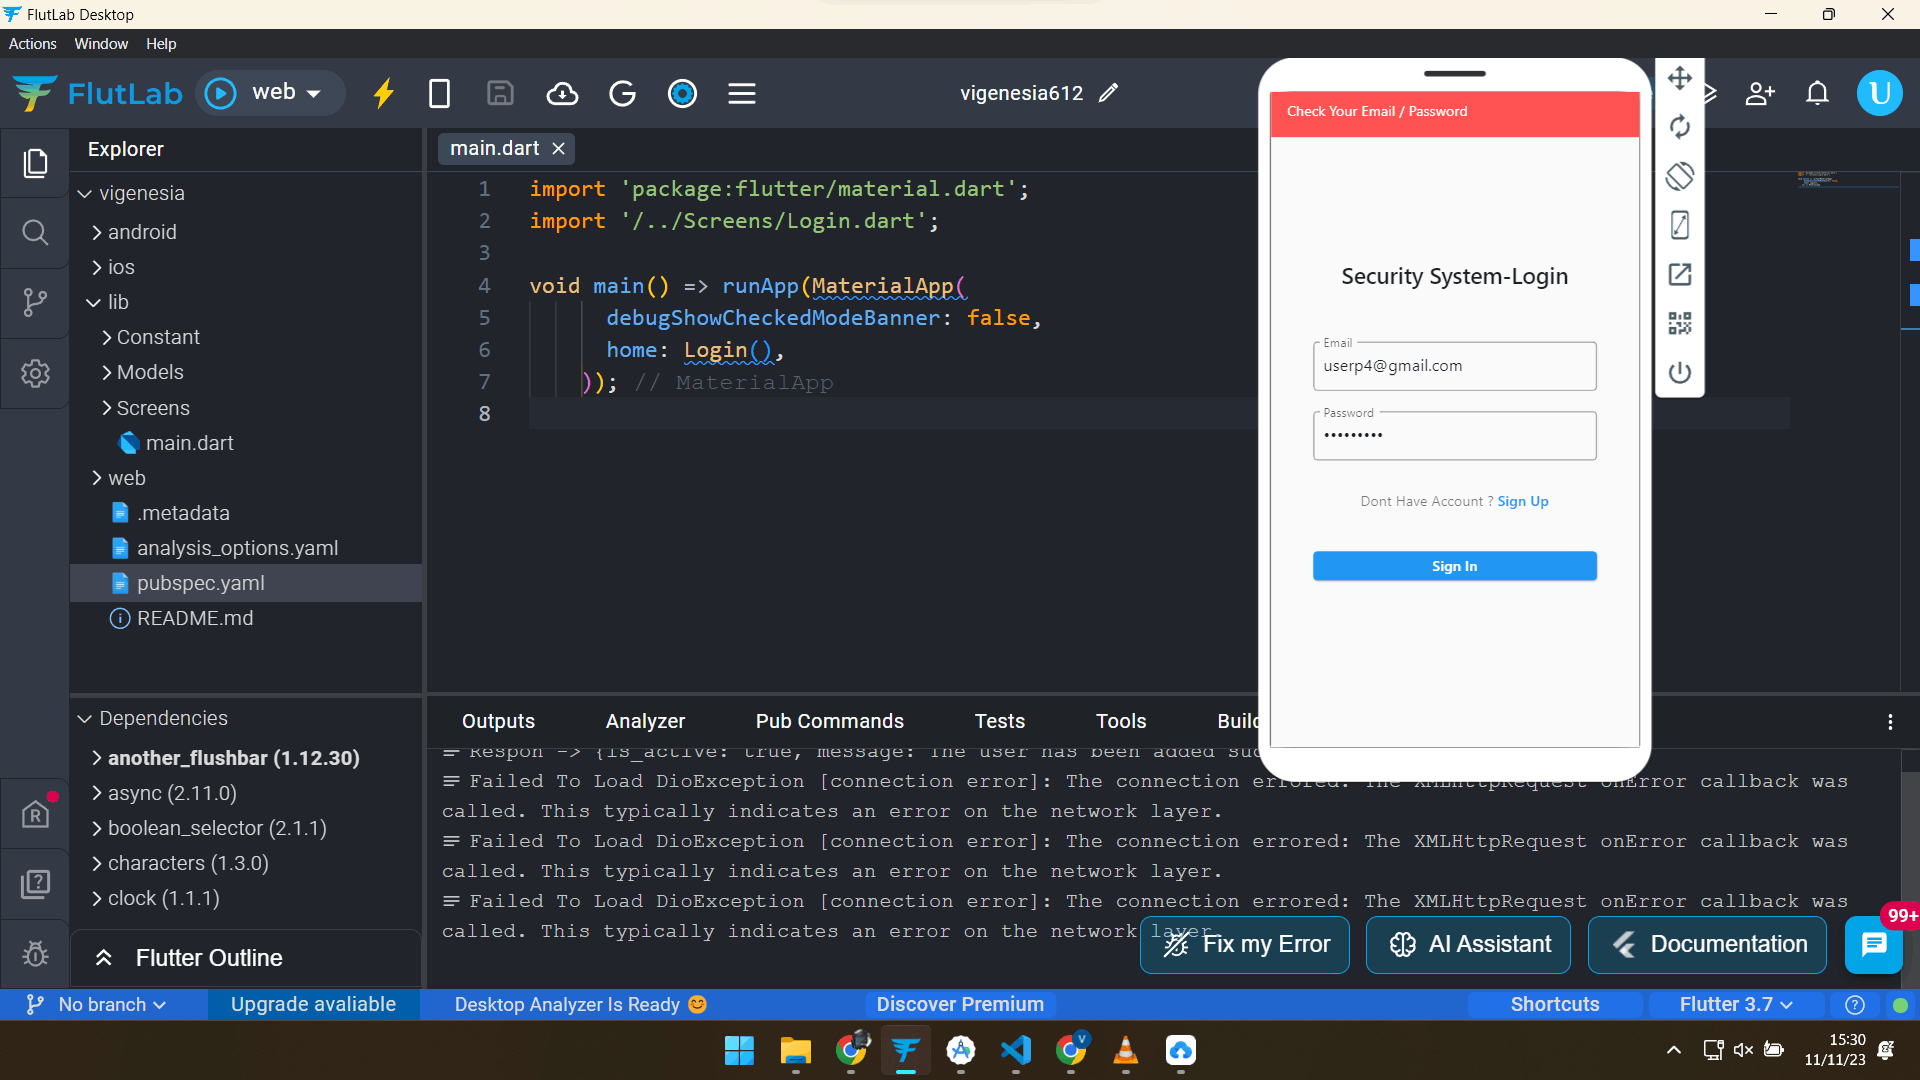The height and width of the screenshot is (1080, 1920).
Task: Open the search icon in the sidebar
Action: 35,233
